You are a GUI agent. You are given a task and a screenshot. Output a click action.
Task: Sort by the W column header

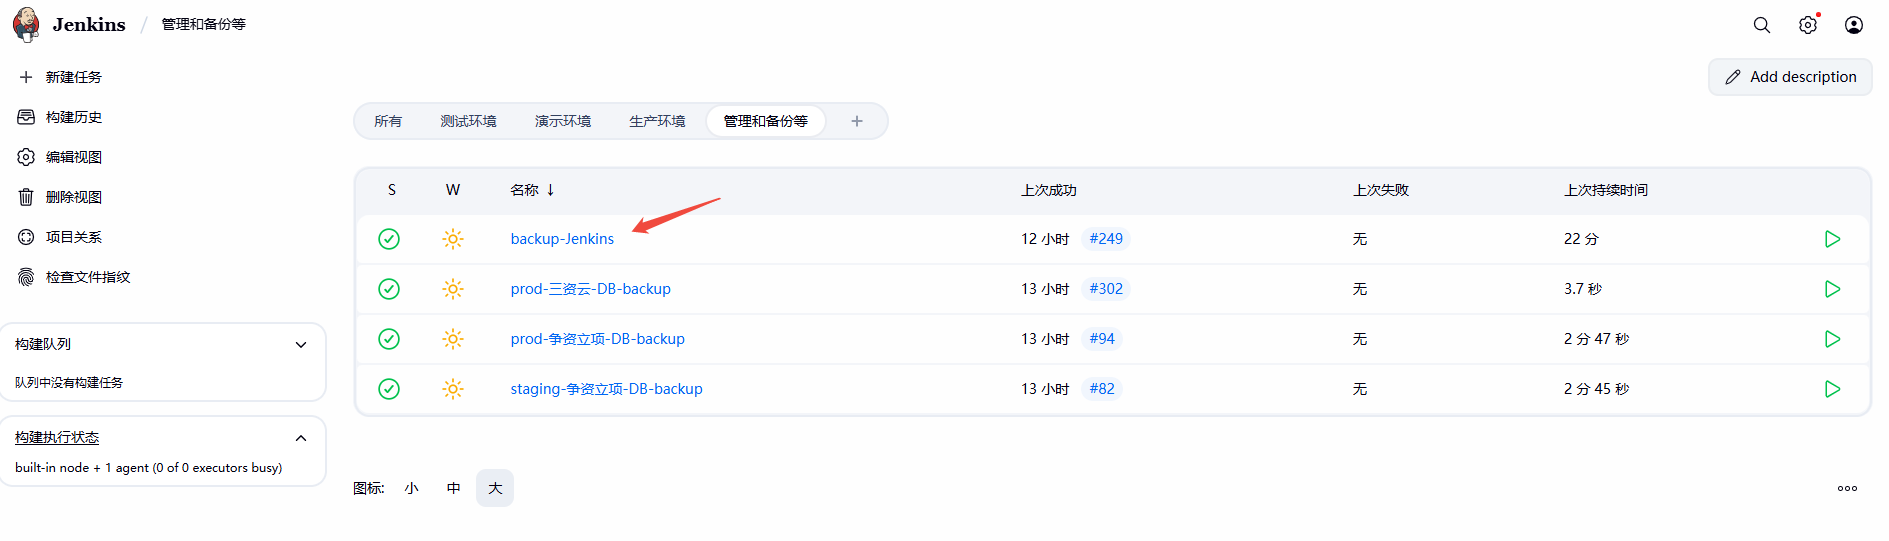[453, 190]
